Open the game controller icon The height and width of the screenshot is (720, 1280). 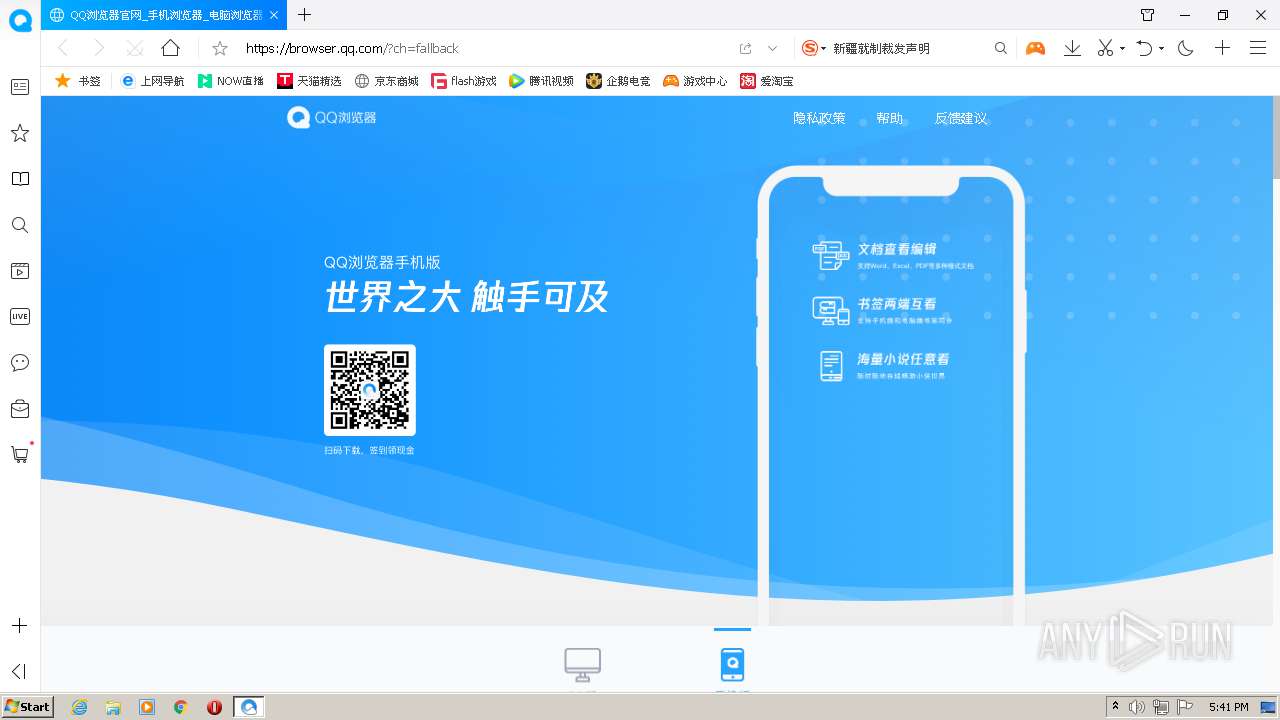(x=1035, y=48)
